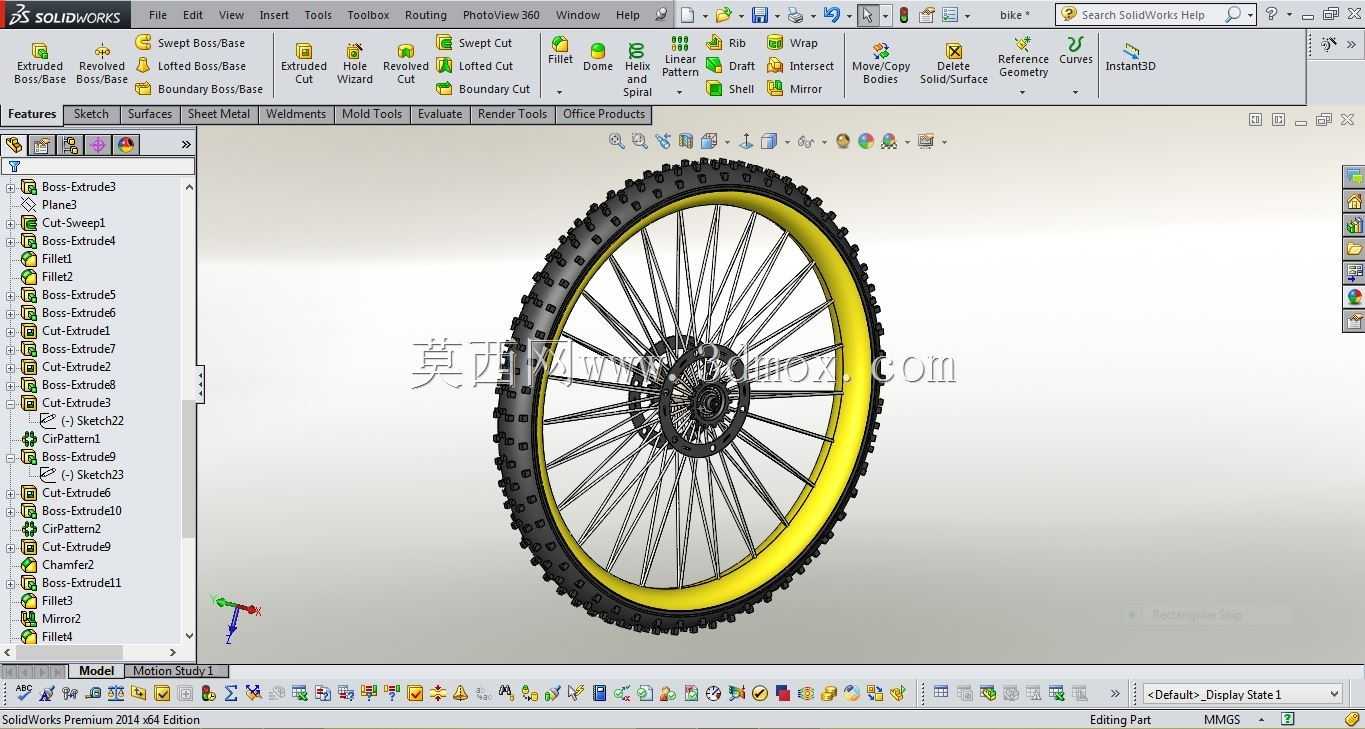
Task: Open the File menu
Action: click(x=158, y=15)
